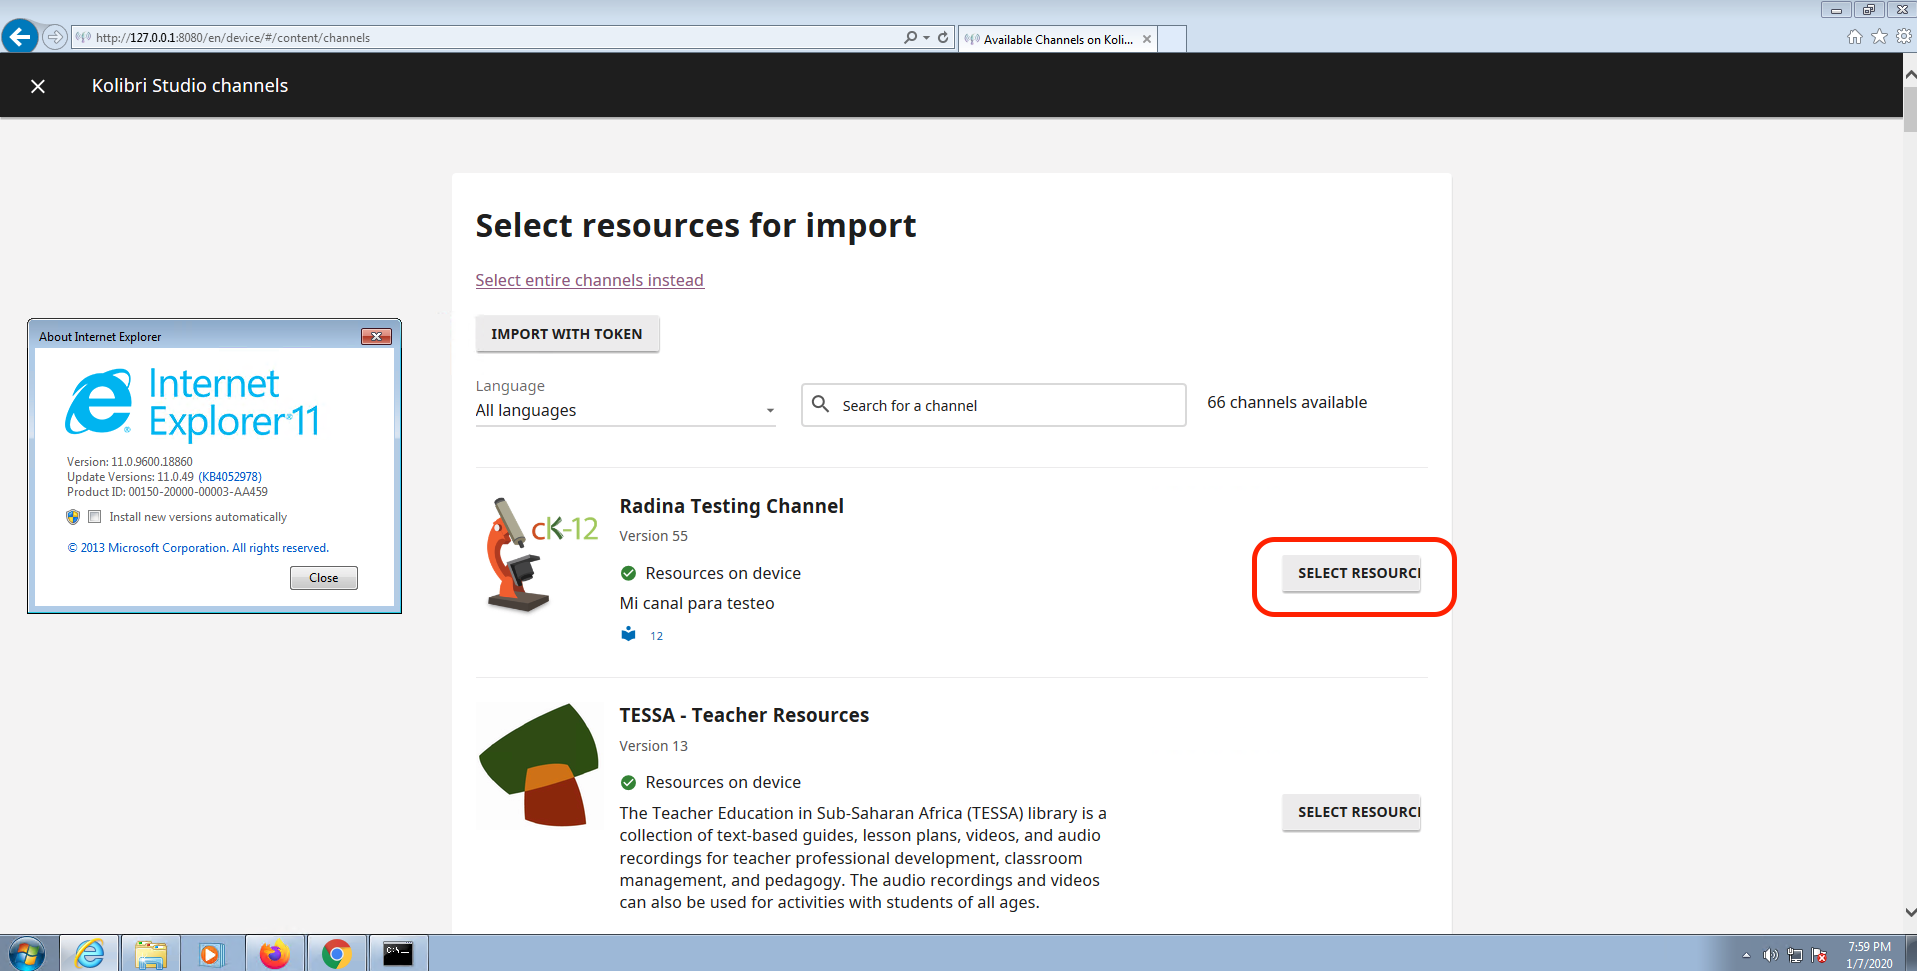Screen dimensions: 1917x971
Task: Click the green Resources on device checkmark
Action: point(628,572)
